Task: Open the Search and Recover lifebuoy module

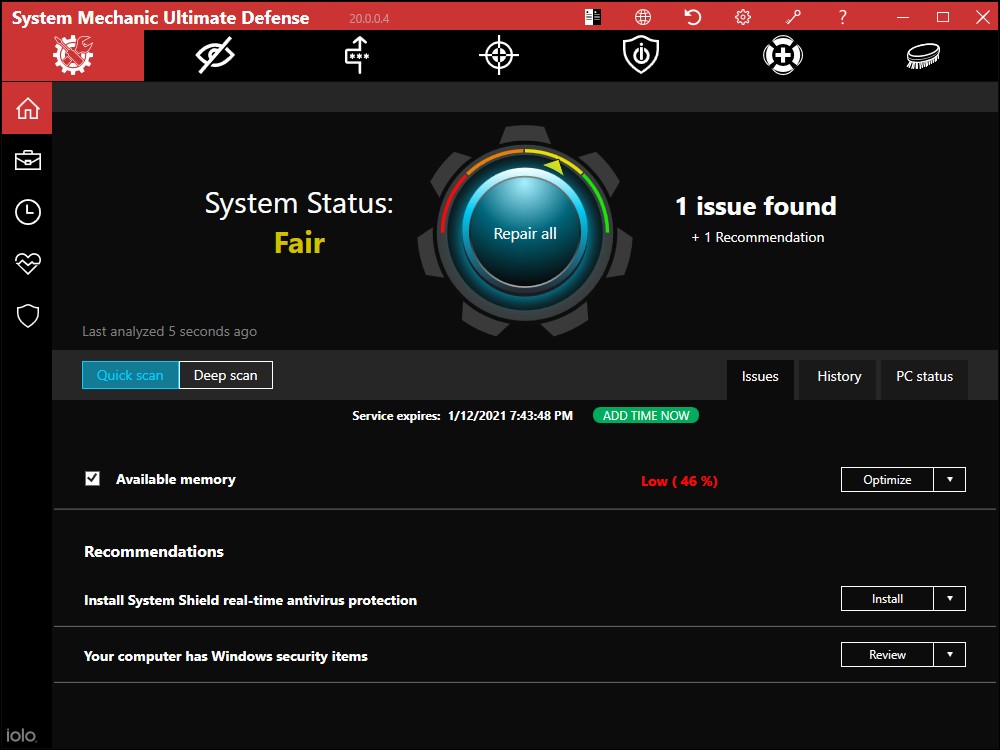Action: [x=783, y=55]
